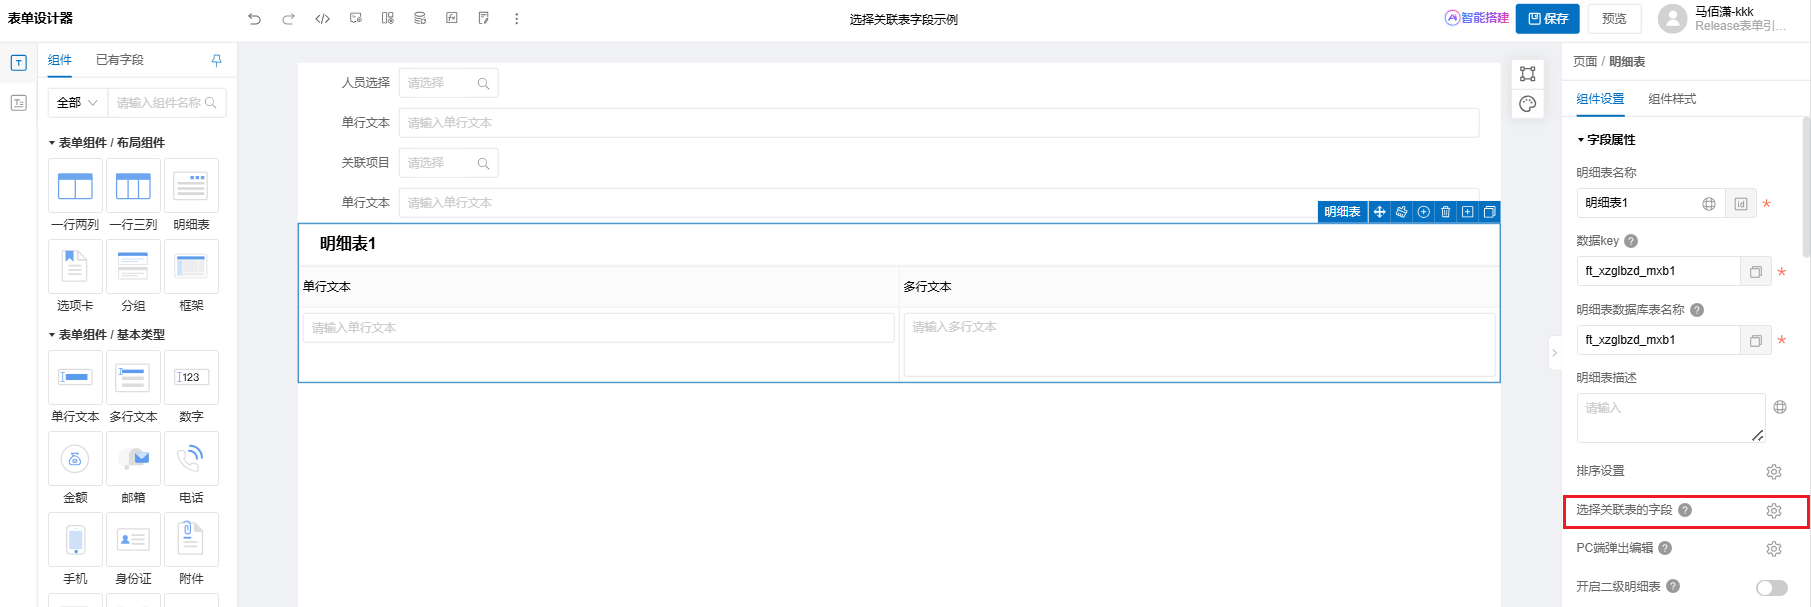Open the more options vertical dots menu

tap(516, 18)
